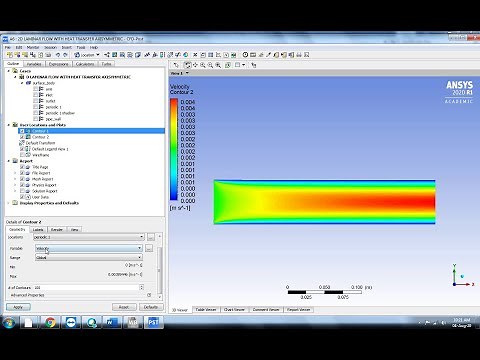
Task: Open the File menu
Action: click(7, 47)
